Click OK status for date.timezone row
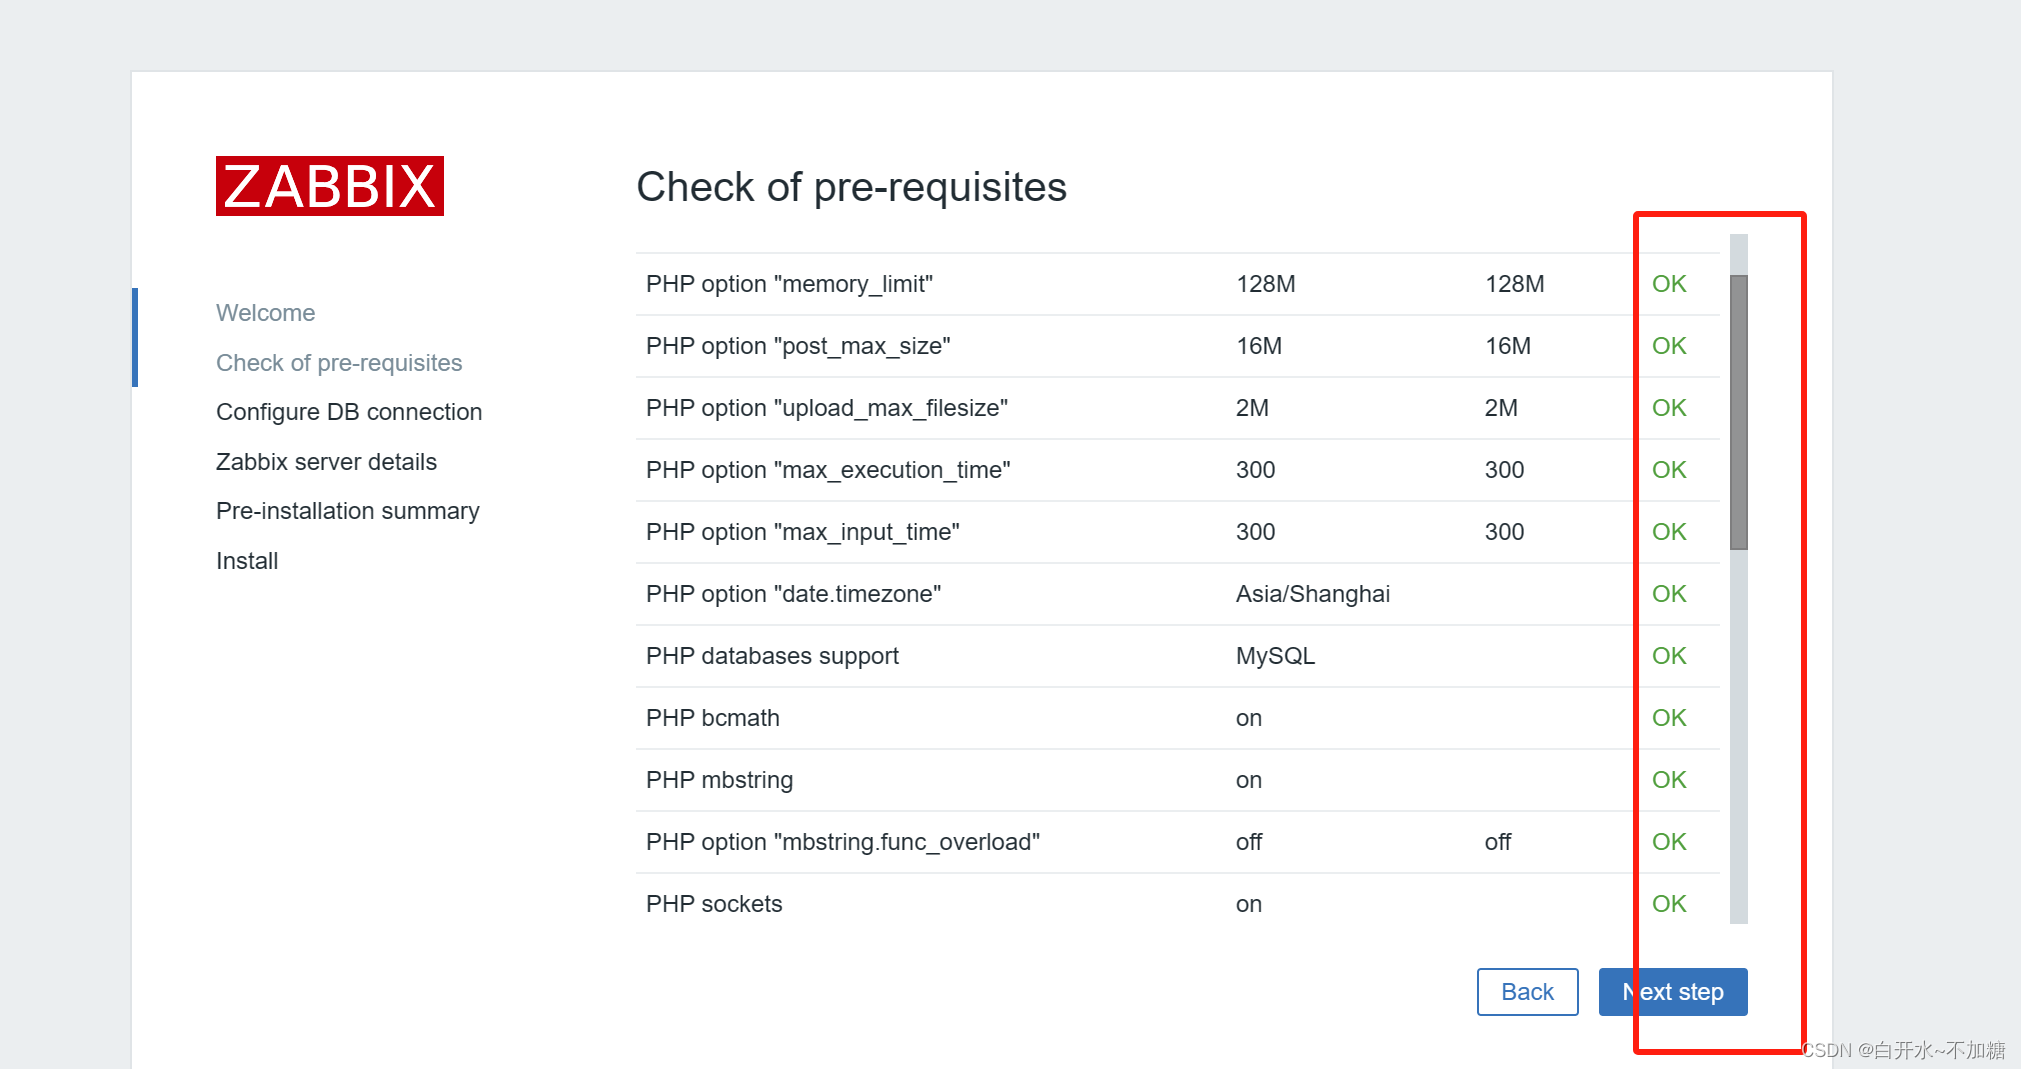This screenshot has width=2021, height=1069. click(x=1669, y=594)
